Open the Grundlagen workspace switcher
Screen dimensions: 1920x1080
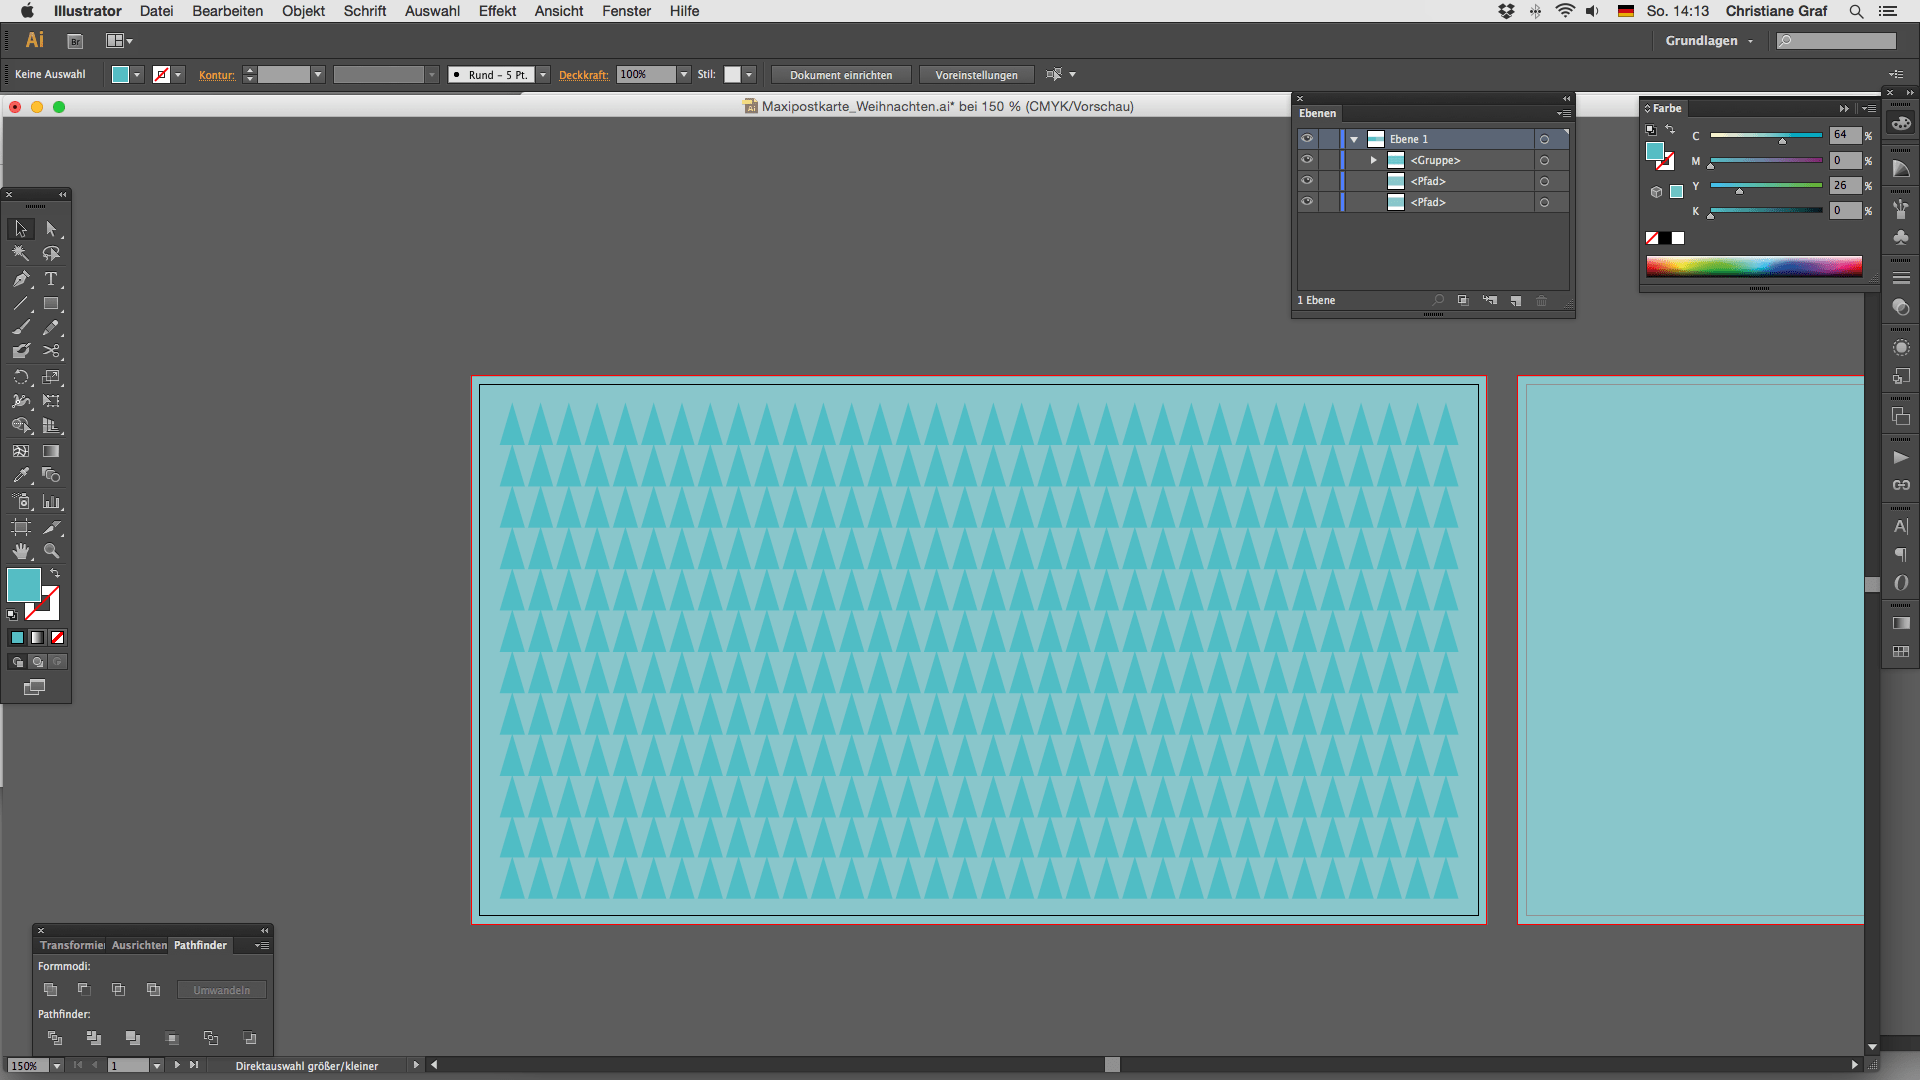pos(1708,41)
